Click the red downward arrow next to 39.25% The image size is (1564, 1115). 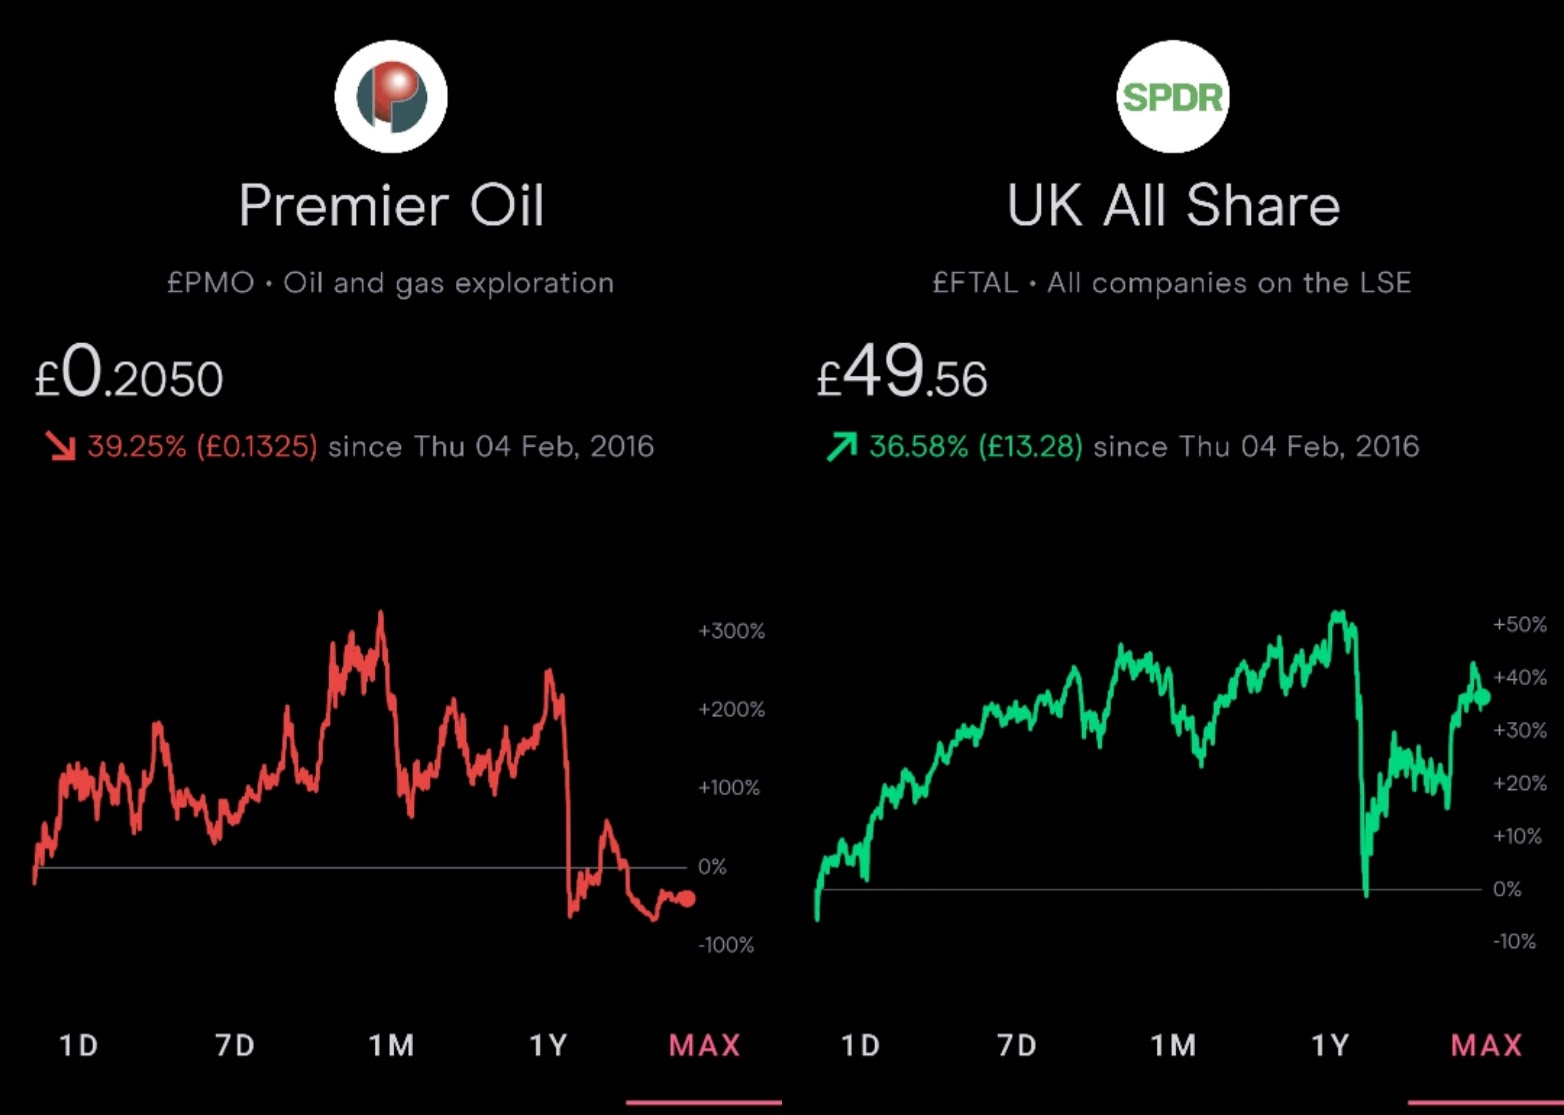[61, 446]
